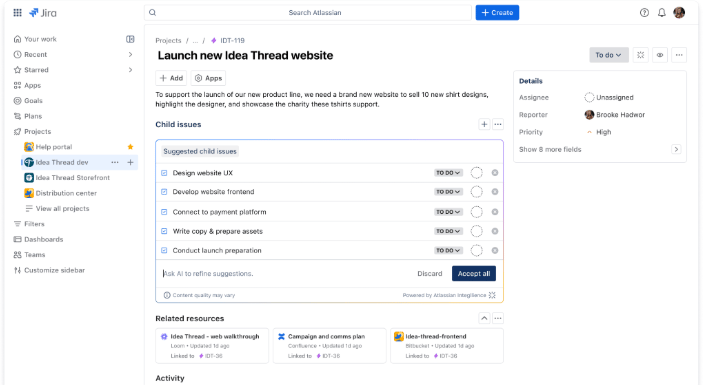The width and height of the screenshot is (703, 388).
Task: Add a child issue with plus icon
Action: click(x=484, y=124)
